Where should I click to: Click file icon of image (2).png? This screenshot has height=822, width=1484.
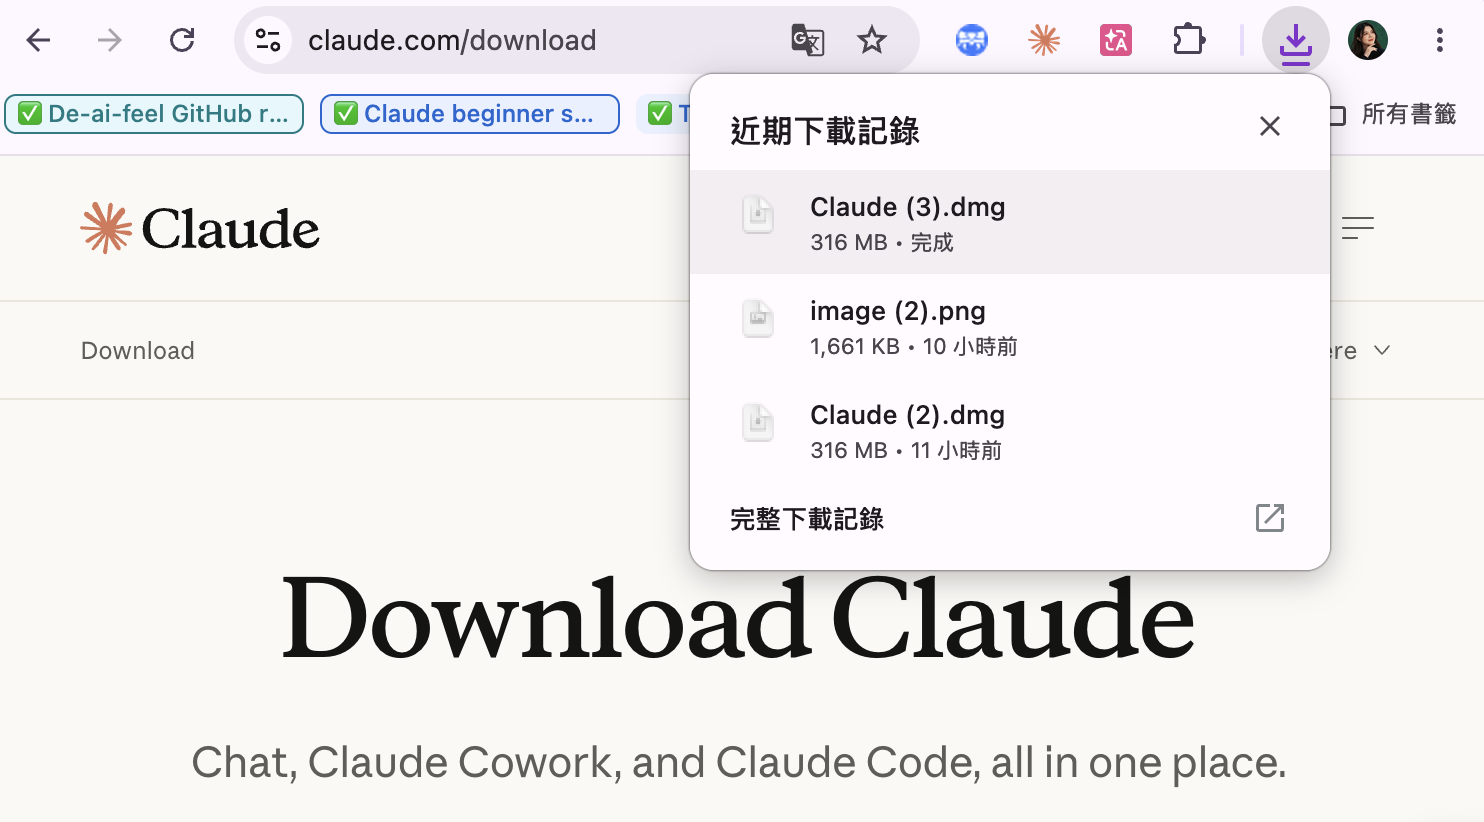tap(758, 318)
